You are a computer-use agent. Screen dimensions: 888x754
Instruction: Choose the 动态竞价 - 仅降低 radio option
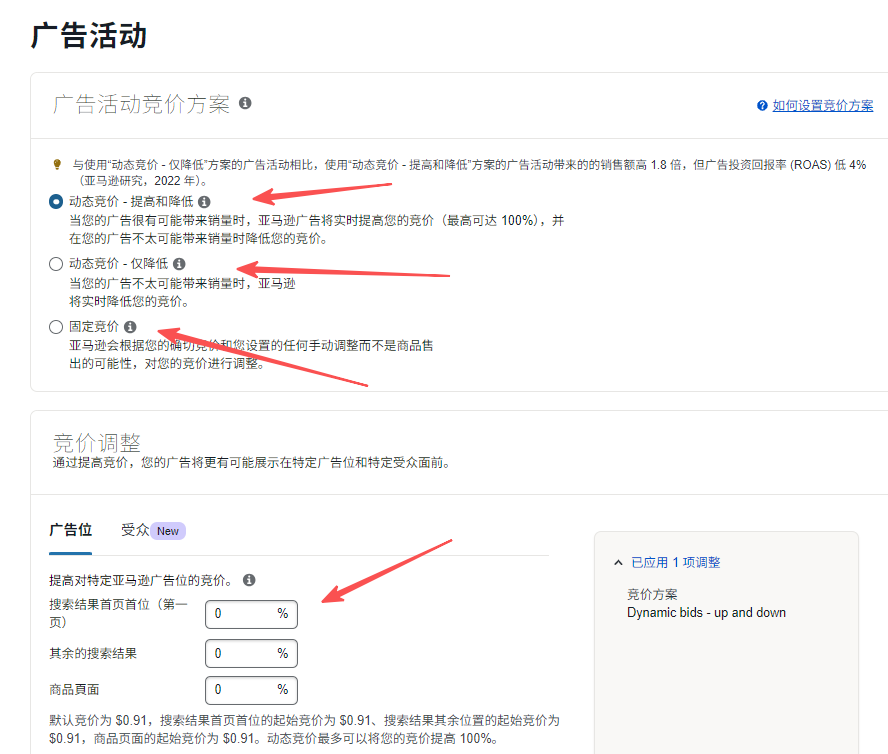pyautogui.click(x=56, y=264)
